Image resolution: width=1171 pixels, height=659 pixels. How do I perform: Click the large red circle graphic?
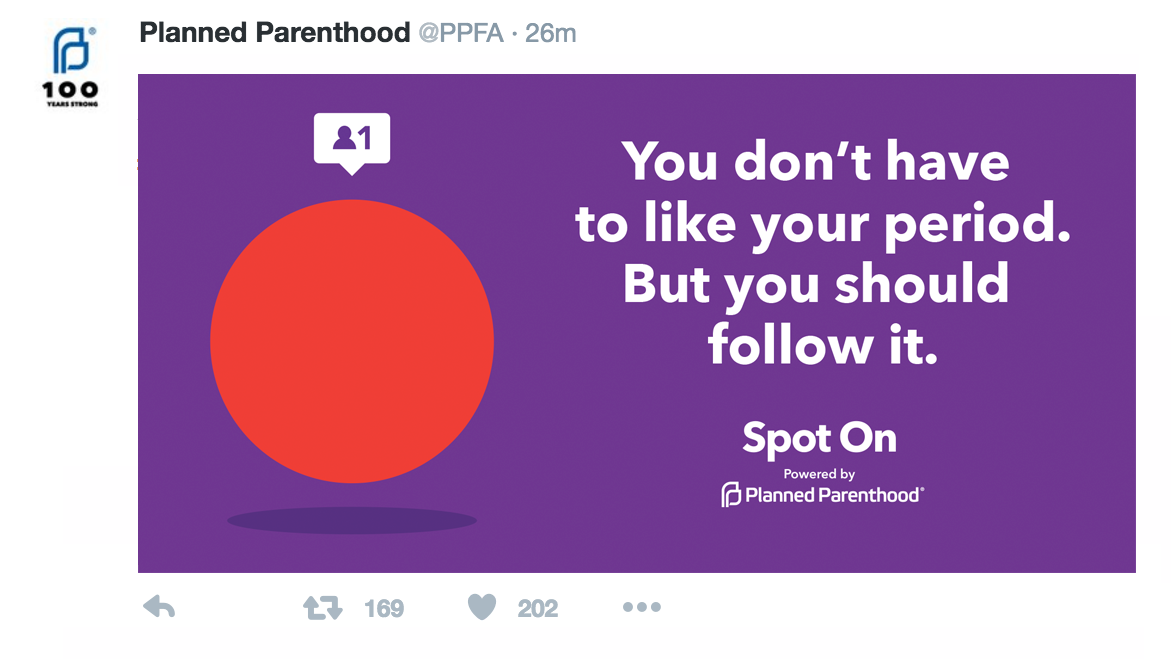point(352,341)
